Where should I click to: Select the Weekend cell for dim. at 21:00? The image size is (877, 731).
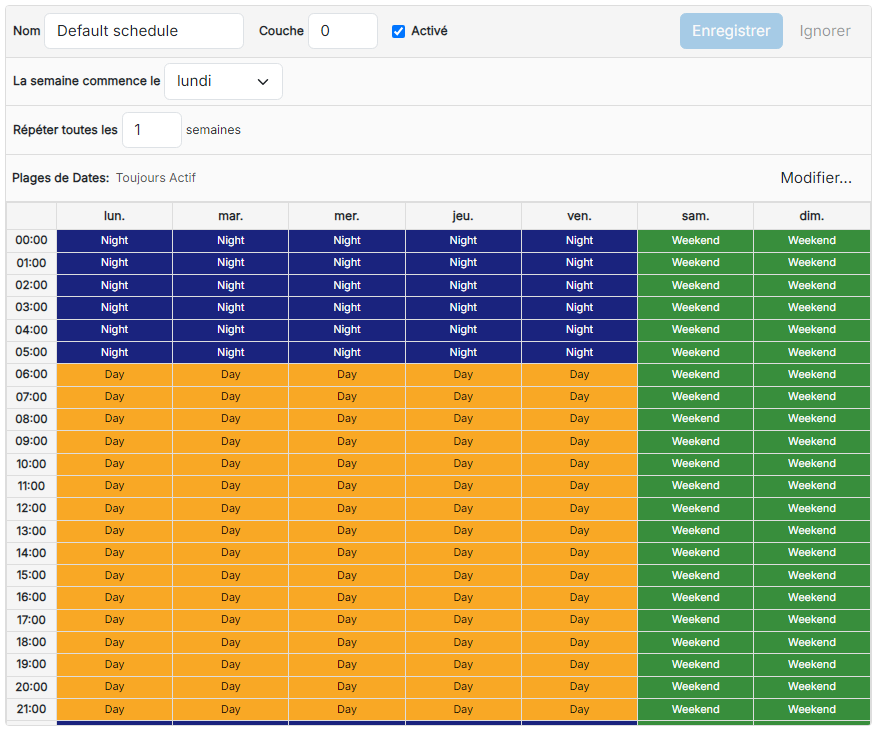tap(812, 709)
